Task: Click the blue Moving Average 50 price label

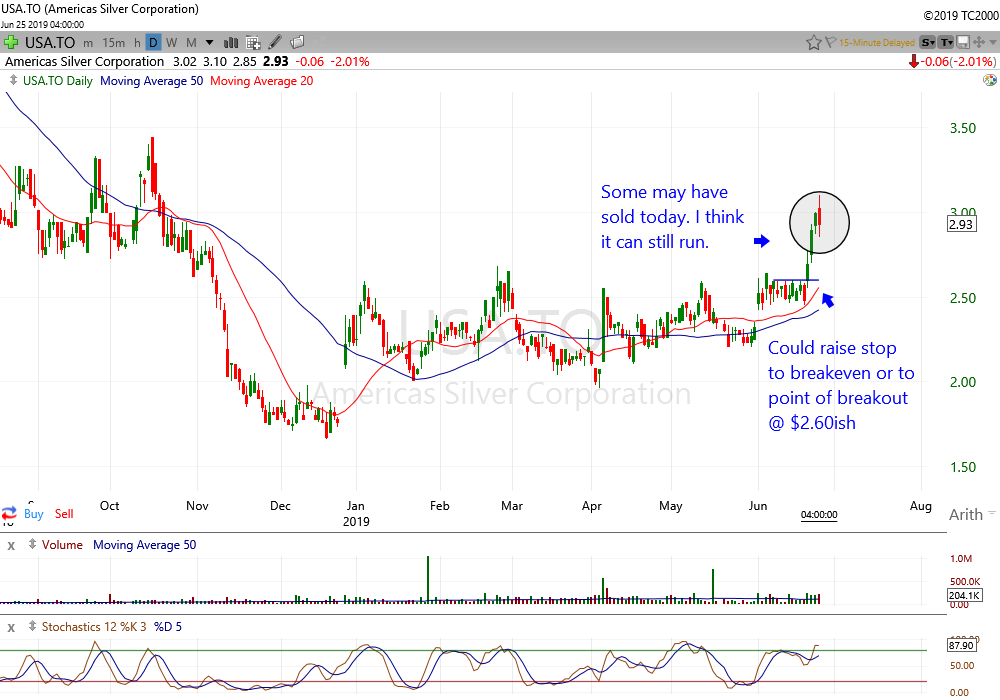Action: [x=152, y=81]
